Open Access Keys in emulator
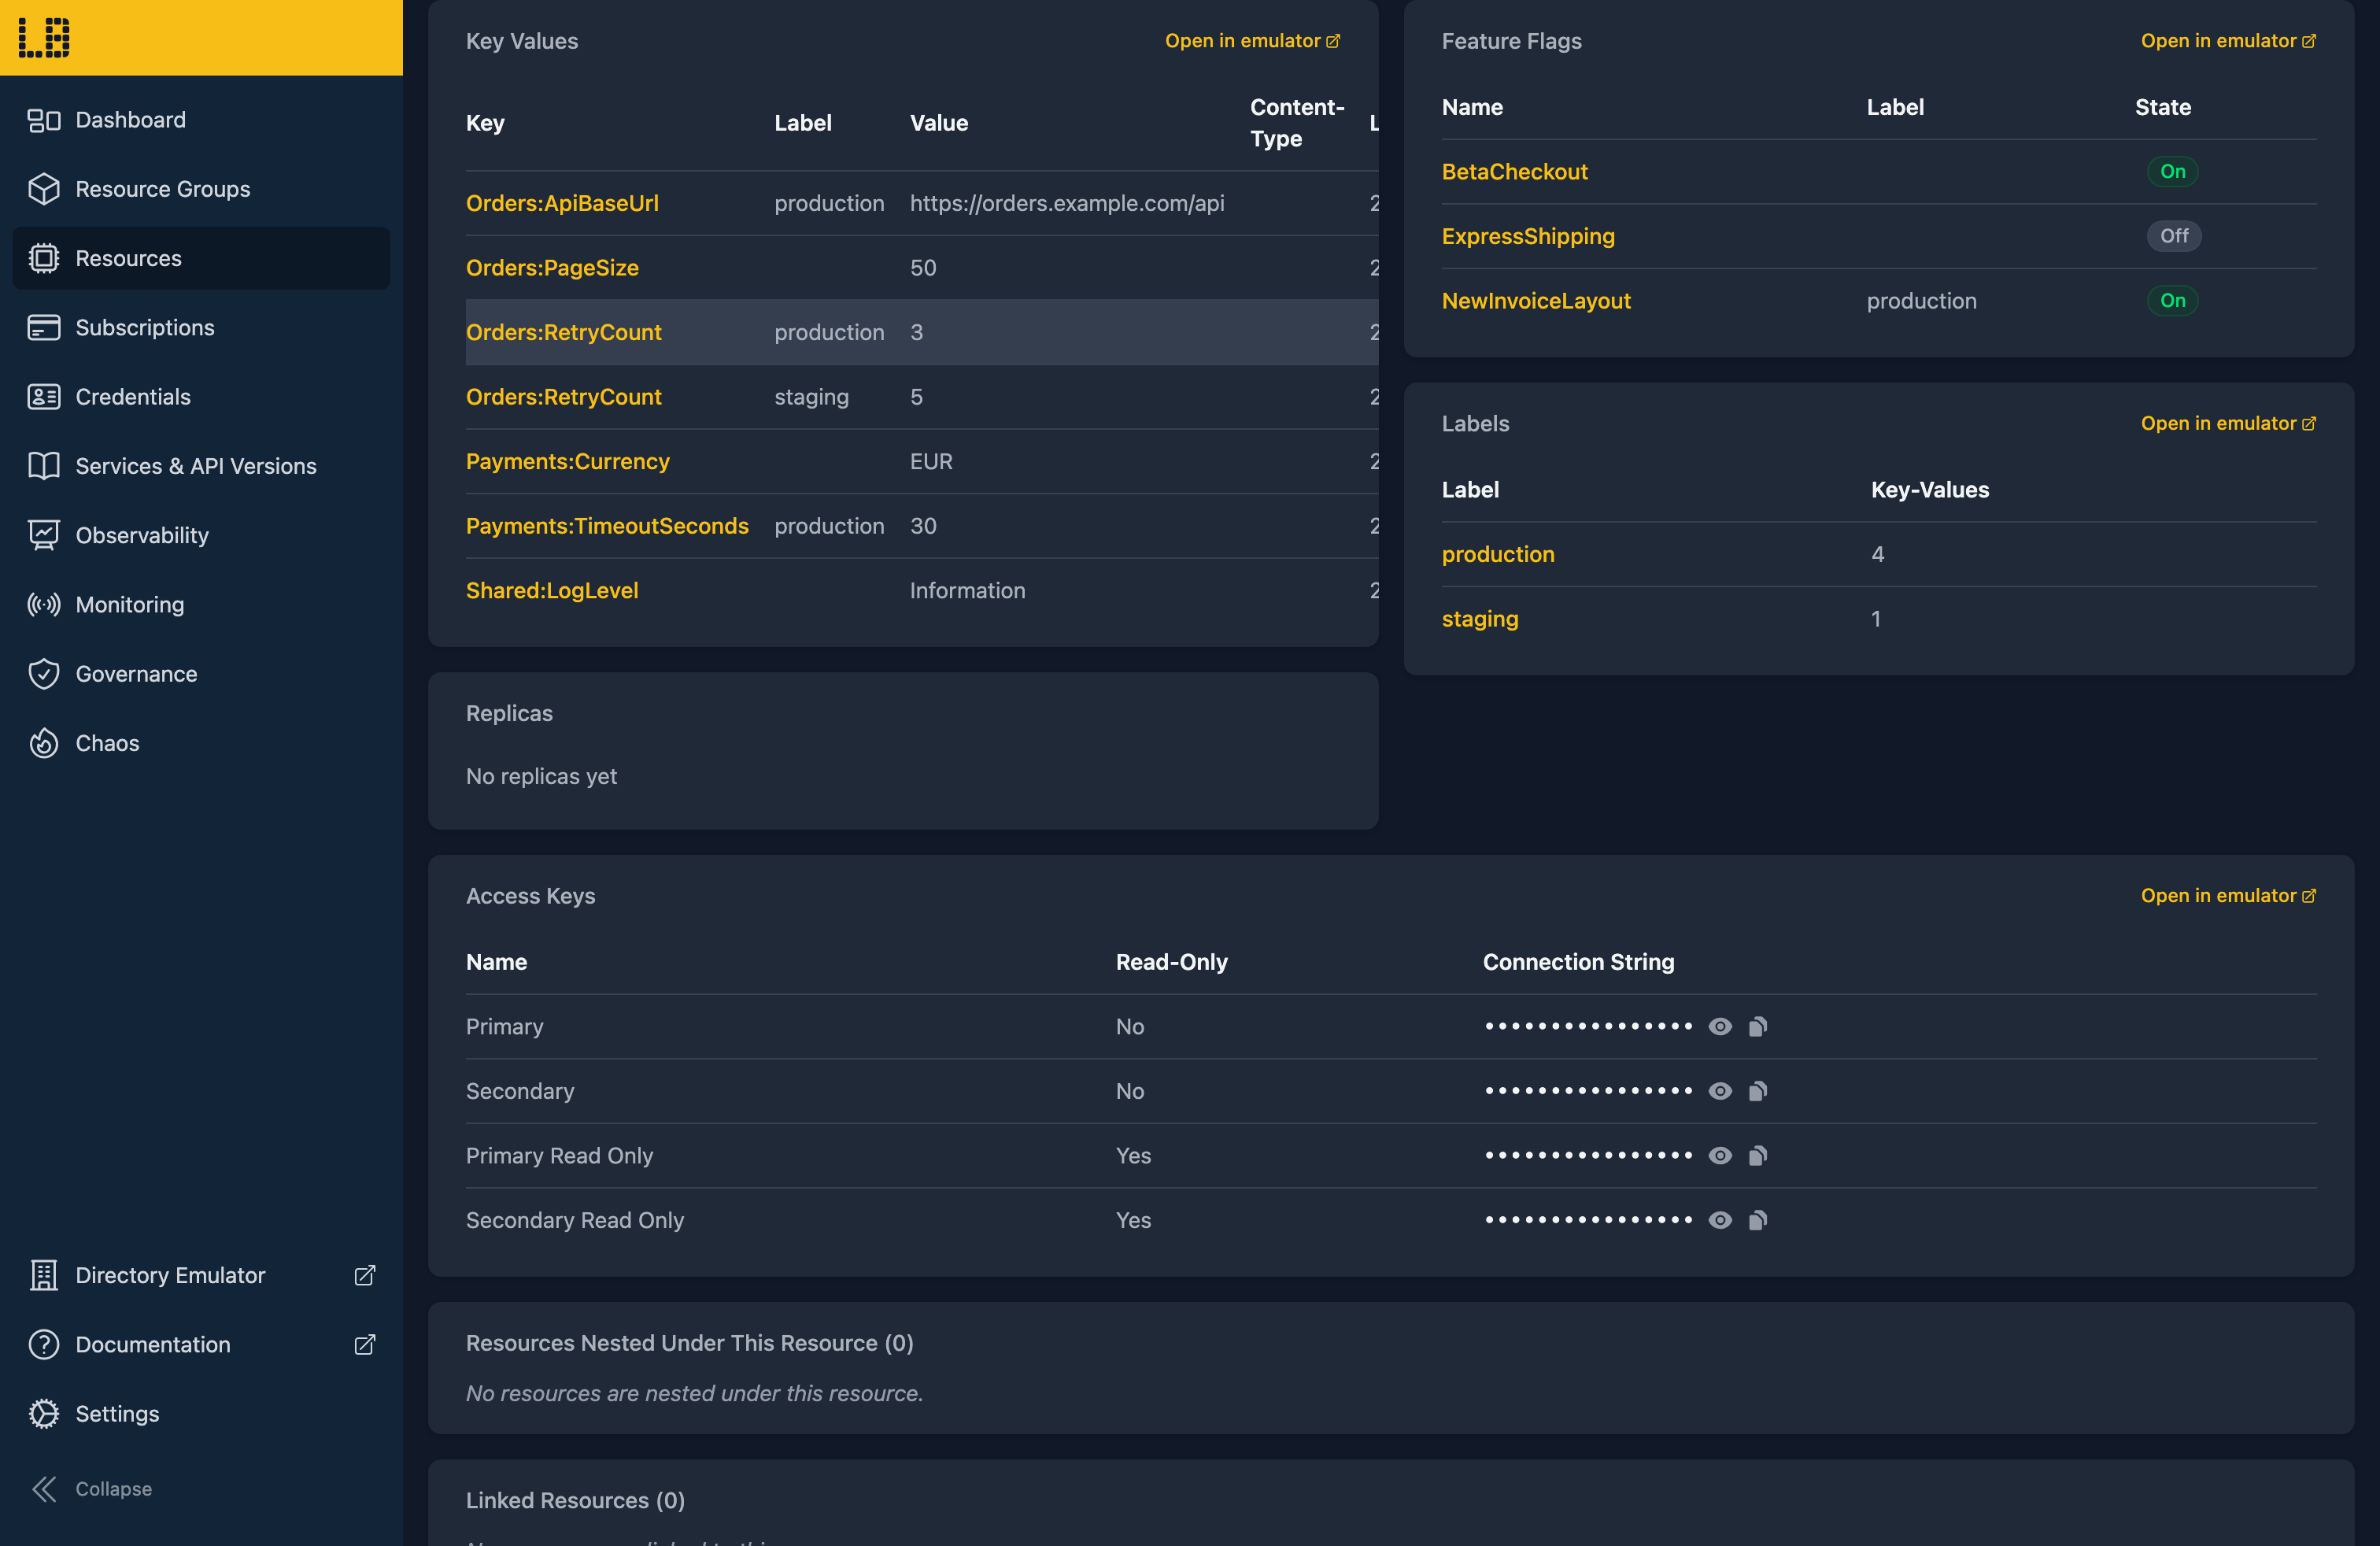 coord(2228,896)
